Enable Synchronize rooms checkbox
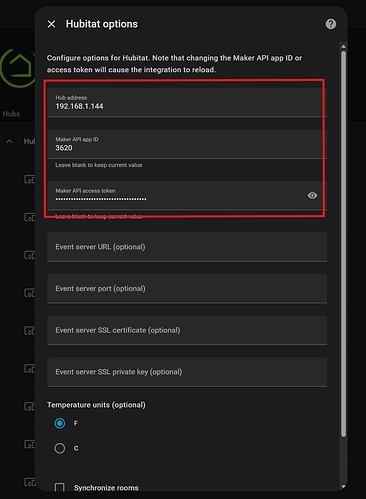 point(60,488)
